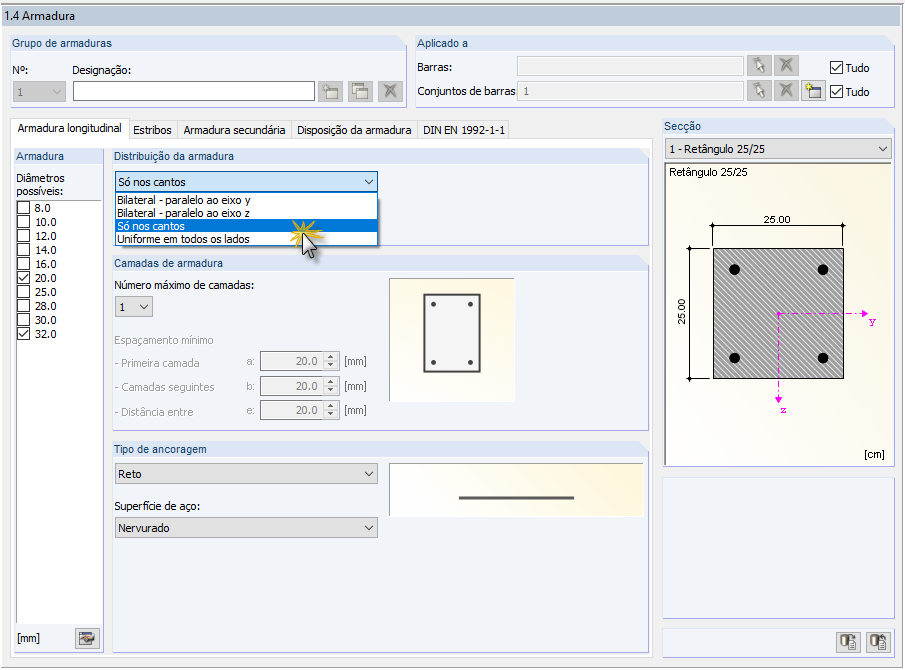The height and width of the screenshot is (670, 905).
Task: Go to Disposição da armadura tab
Action: (x=354, y=130)
